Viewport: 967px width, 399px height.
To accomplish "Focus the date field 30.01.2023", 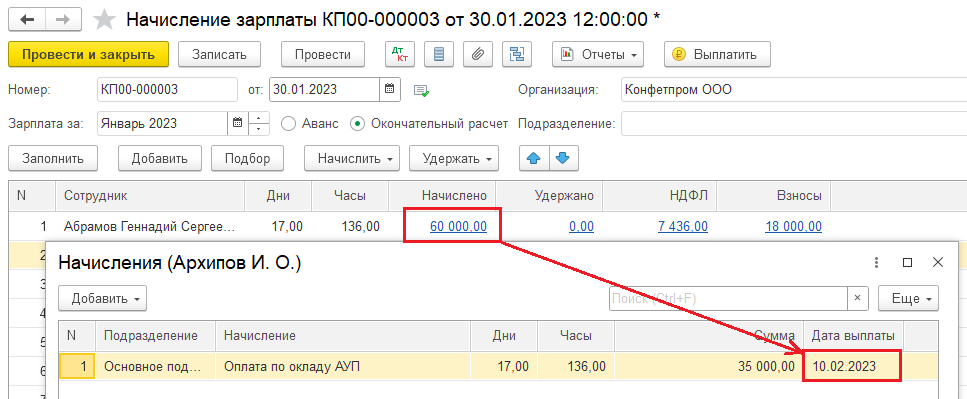I will (x=324, y=89).
